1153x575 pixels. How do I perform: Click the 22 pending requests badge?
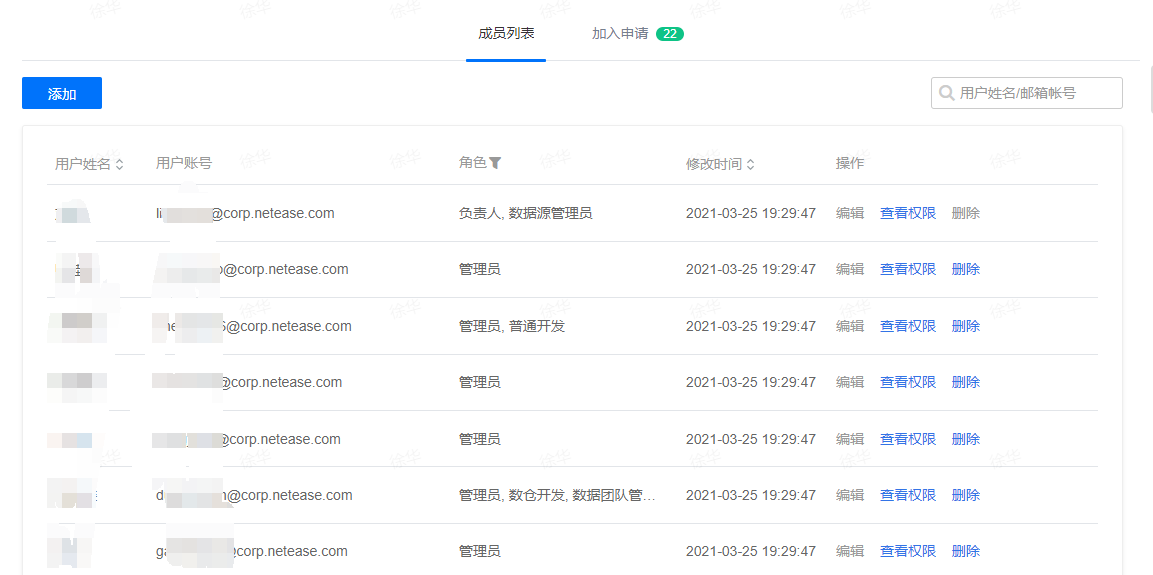pyautogui.click(x=669, y=34)
